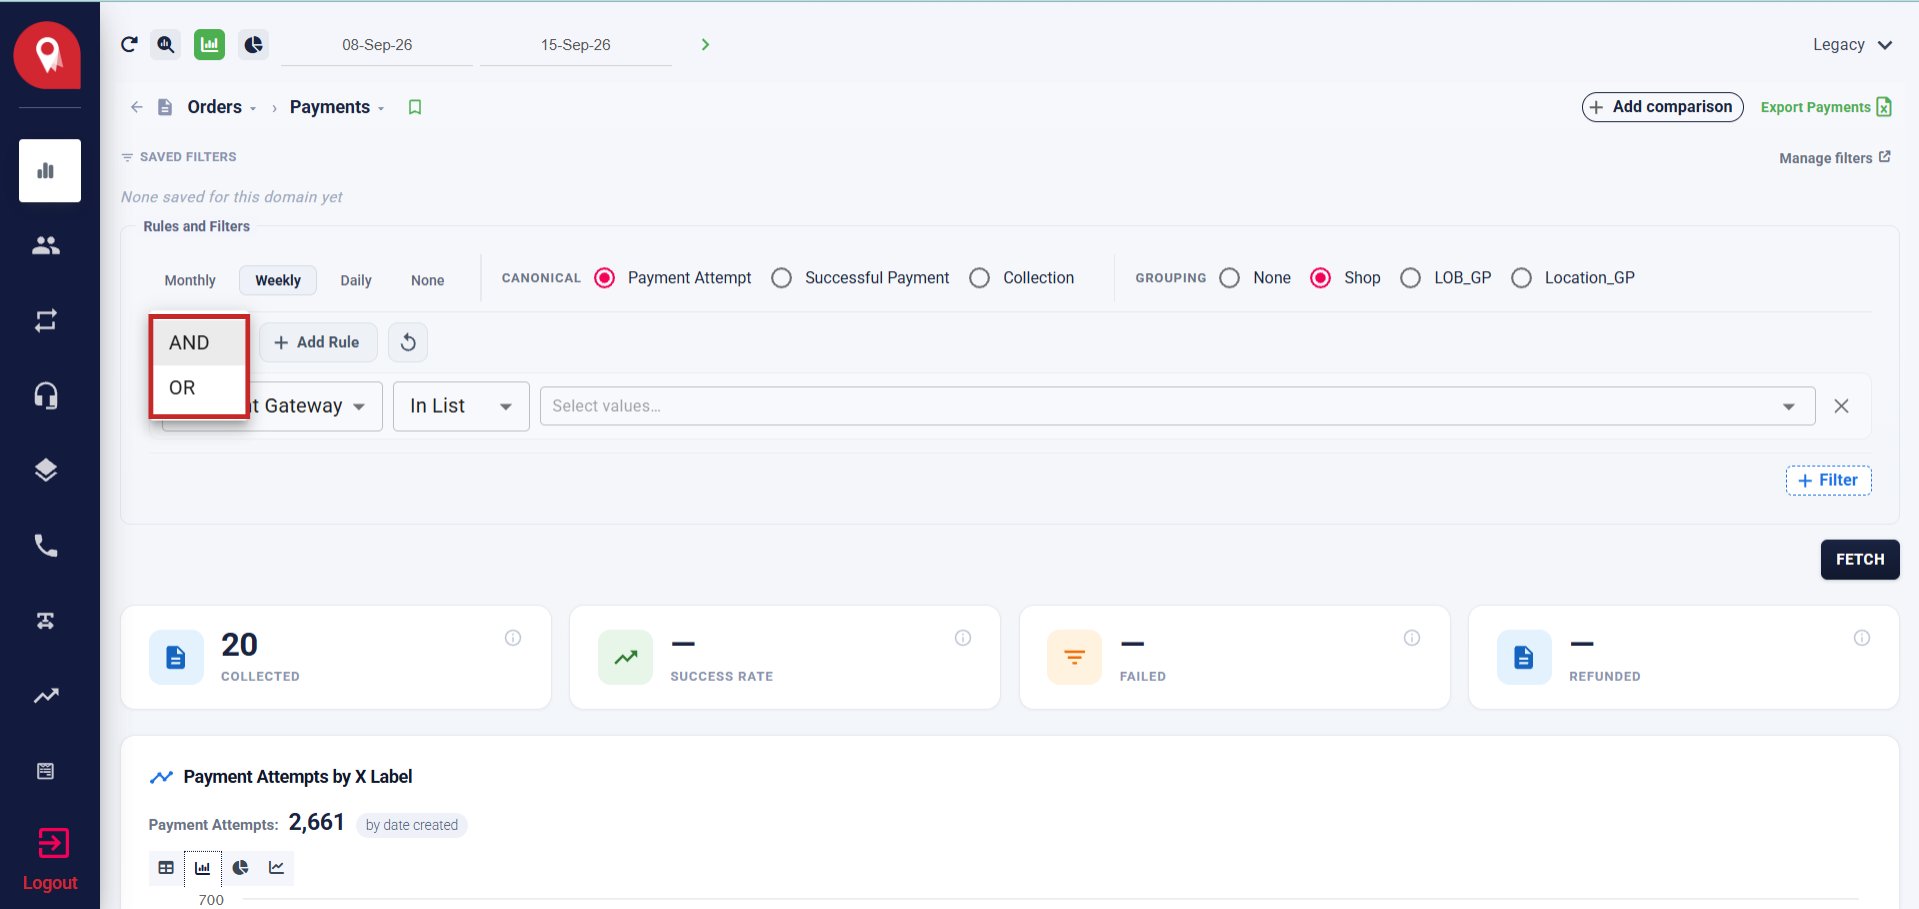Viewport: 1919px width, 909px height.
Task: Open the trending-up sidebar icon
Action: click(46, 695)
